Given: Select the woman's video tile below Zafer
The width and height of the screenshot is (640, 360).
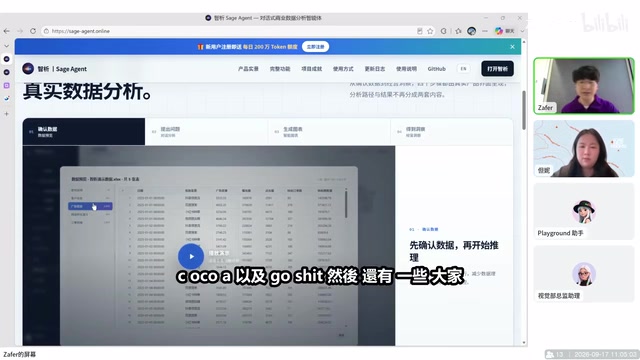Looking at the screenshot, I should pos(584,149).
